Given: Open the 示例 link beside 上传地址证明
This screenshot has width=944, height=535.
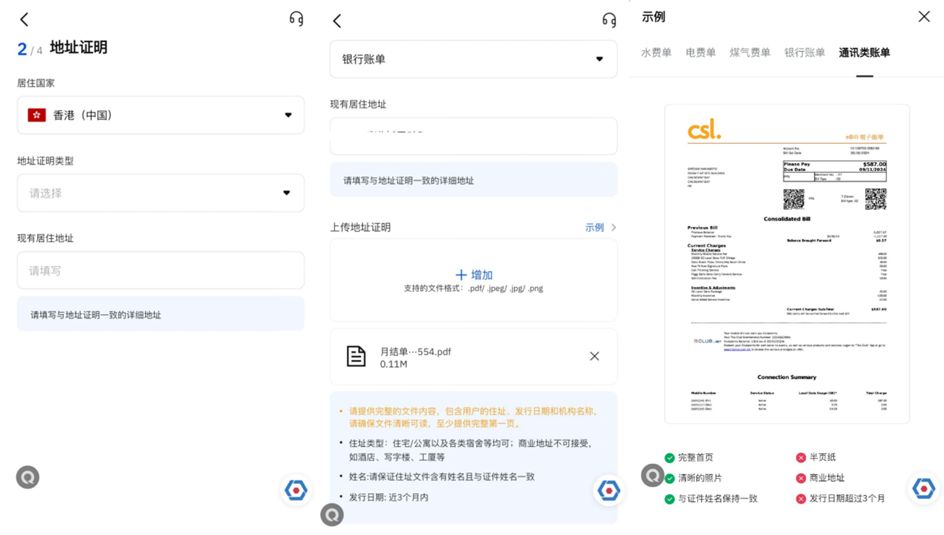Looking at the screenshot, I should click(x=600, y=227).
